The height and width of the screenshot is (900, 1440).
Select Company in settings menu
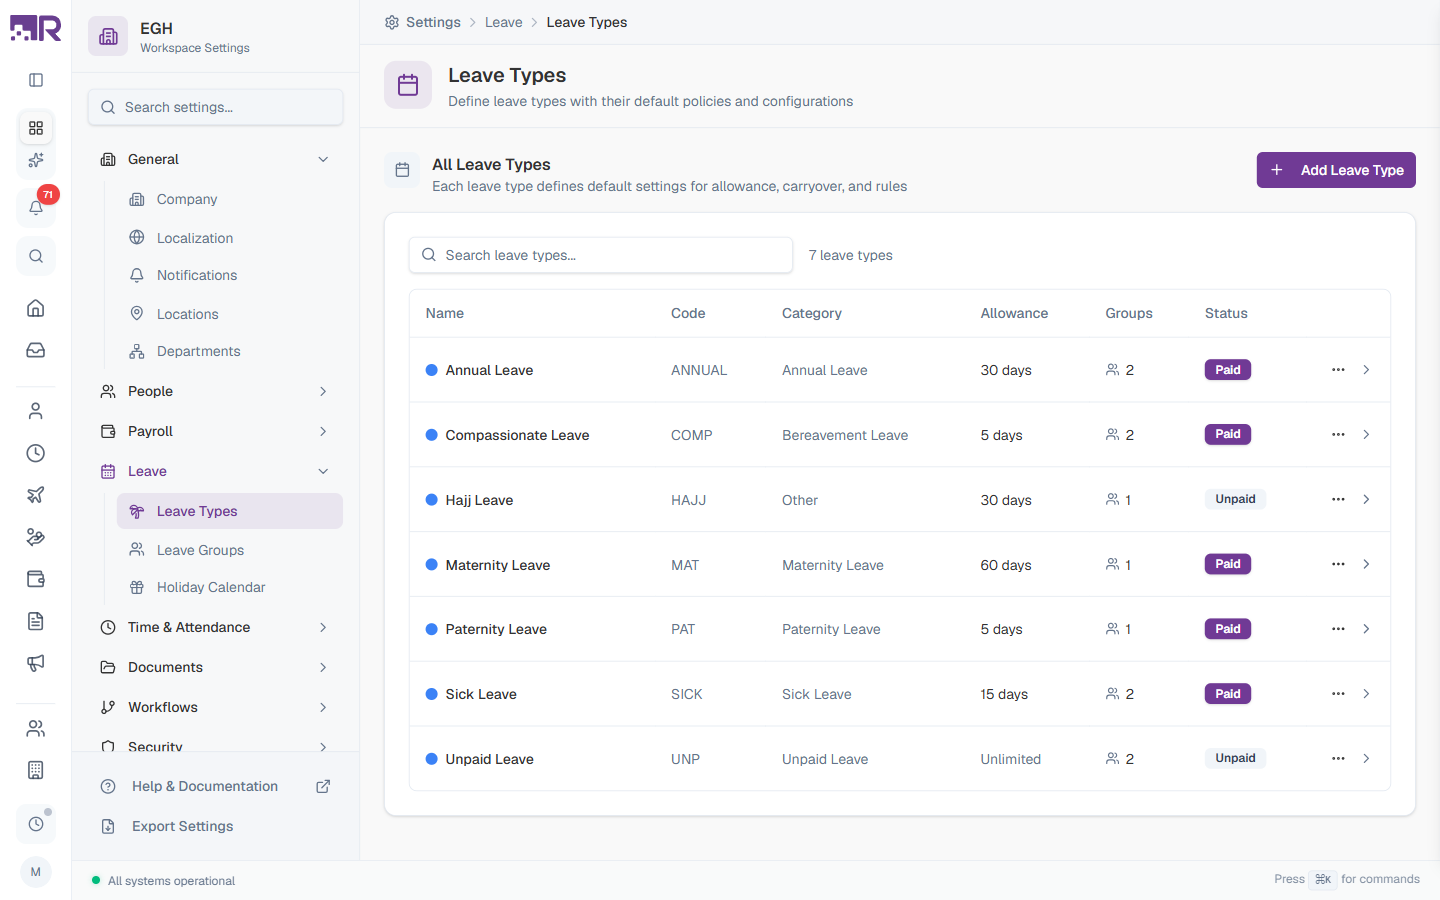229,199
